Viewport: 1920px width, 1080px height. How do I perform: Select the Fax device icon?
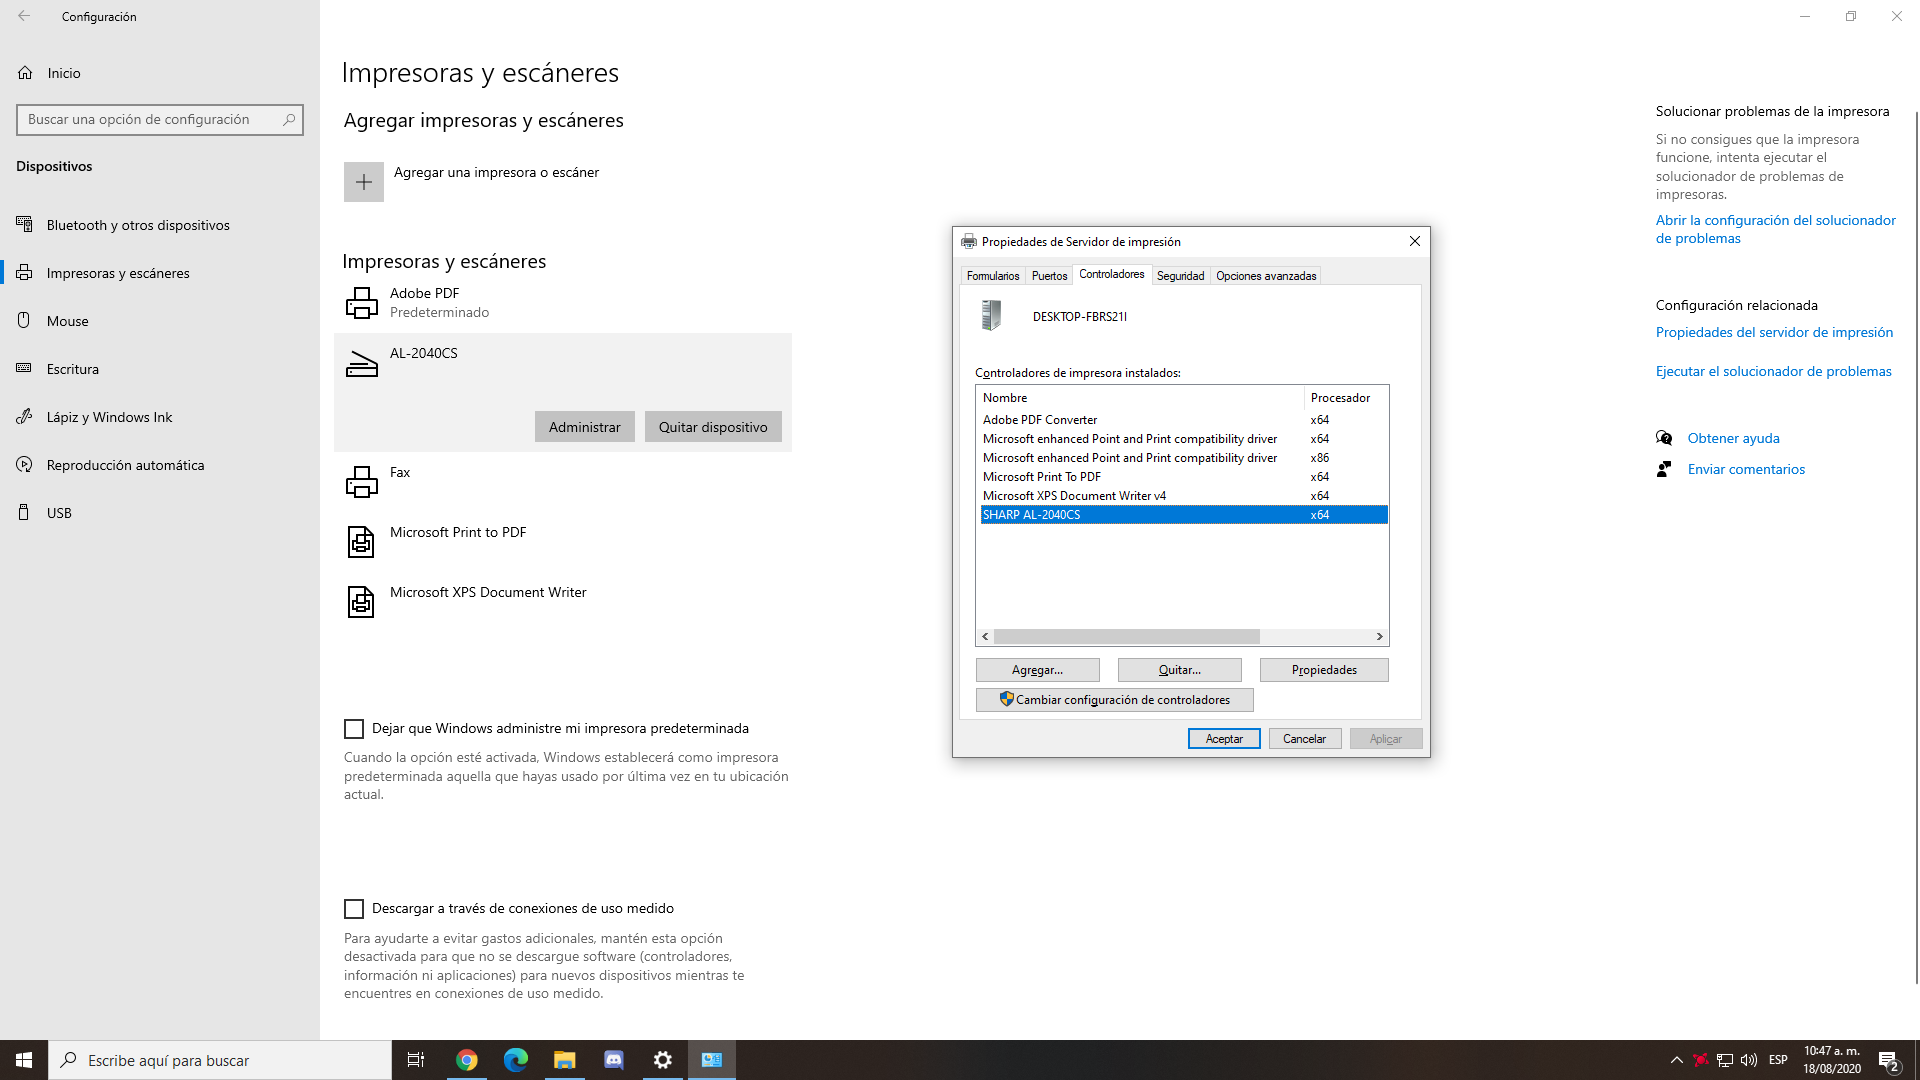click(x=361, y=482)
